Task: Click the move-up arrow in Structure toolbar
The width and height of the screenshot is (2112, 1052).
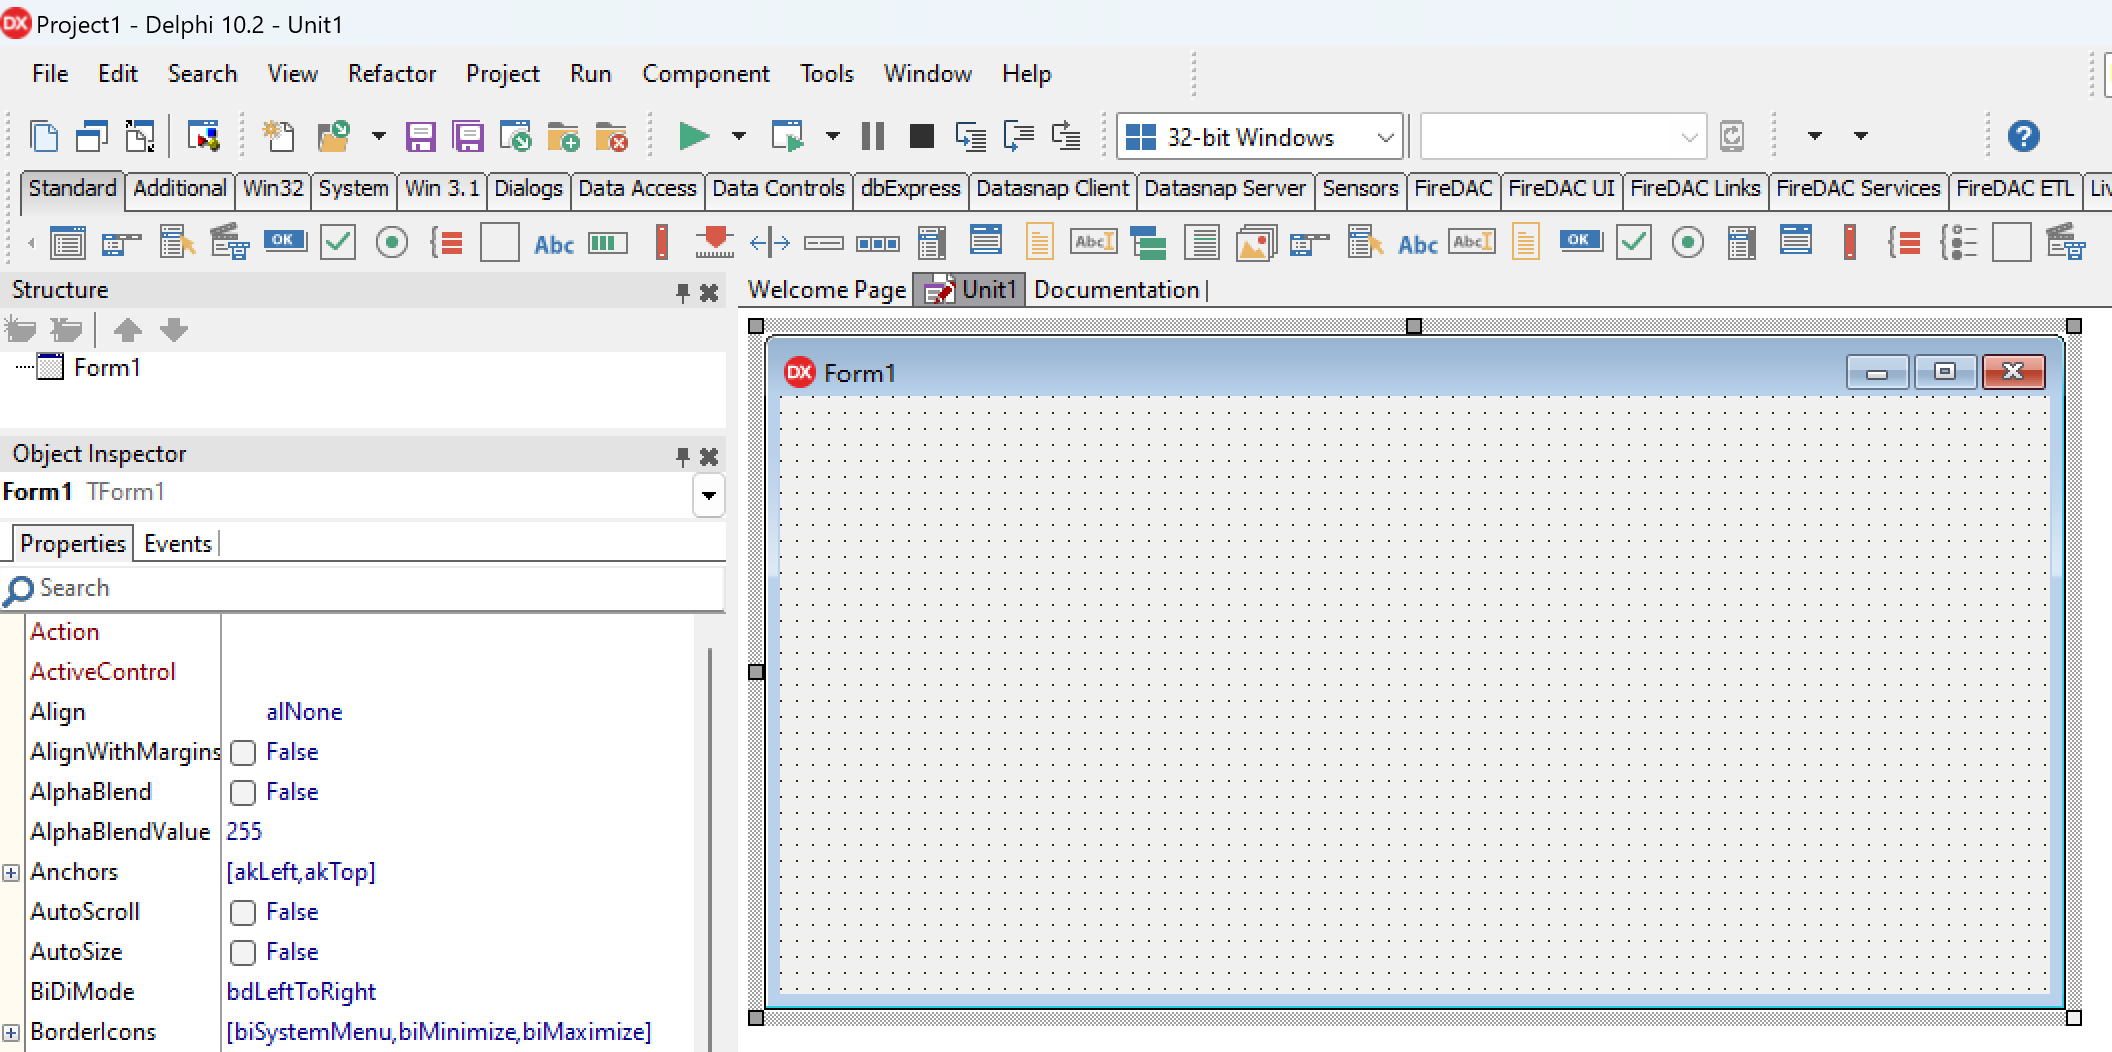Action: coord(127,329)
